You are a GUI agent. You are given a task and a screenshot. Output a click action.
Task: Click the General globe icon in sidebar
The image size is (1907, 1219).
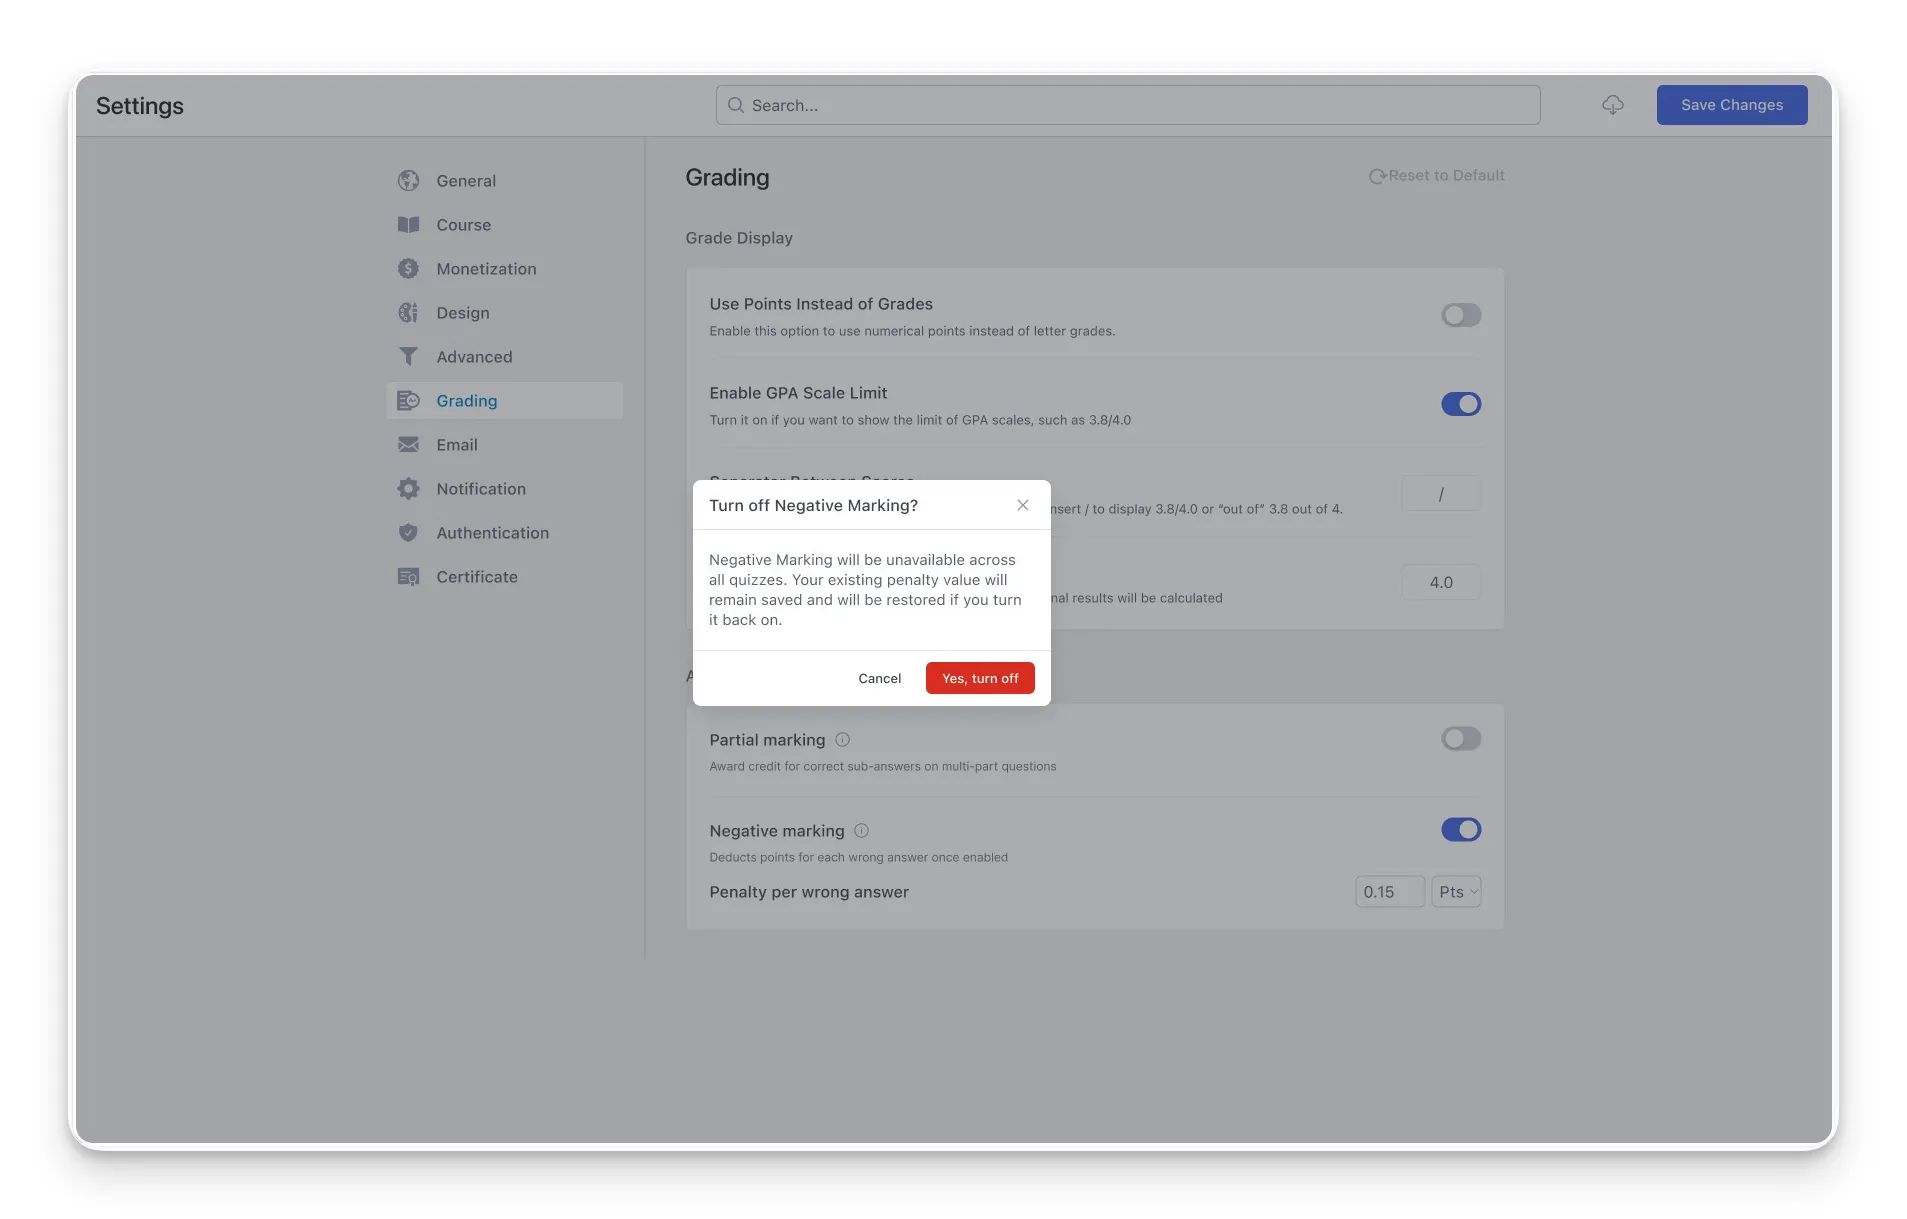pyautogui.click(x=408, y=181)
